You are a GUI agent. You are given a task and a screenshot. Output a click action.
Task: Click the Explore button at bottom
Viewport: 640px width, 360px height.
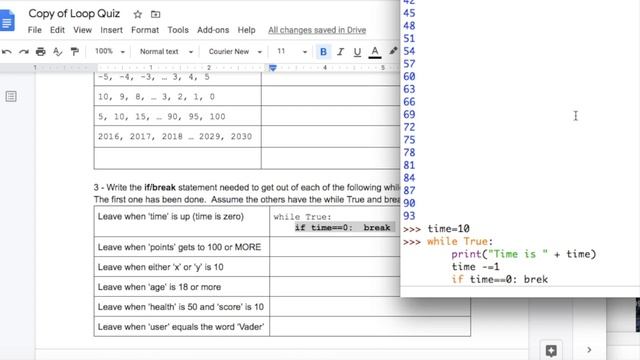551,350
